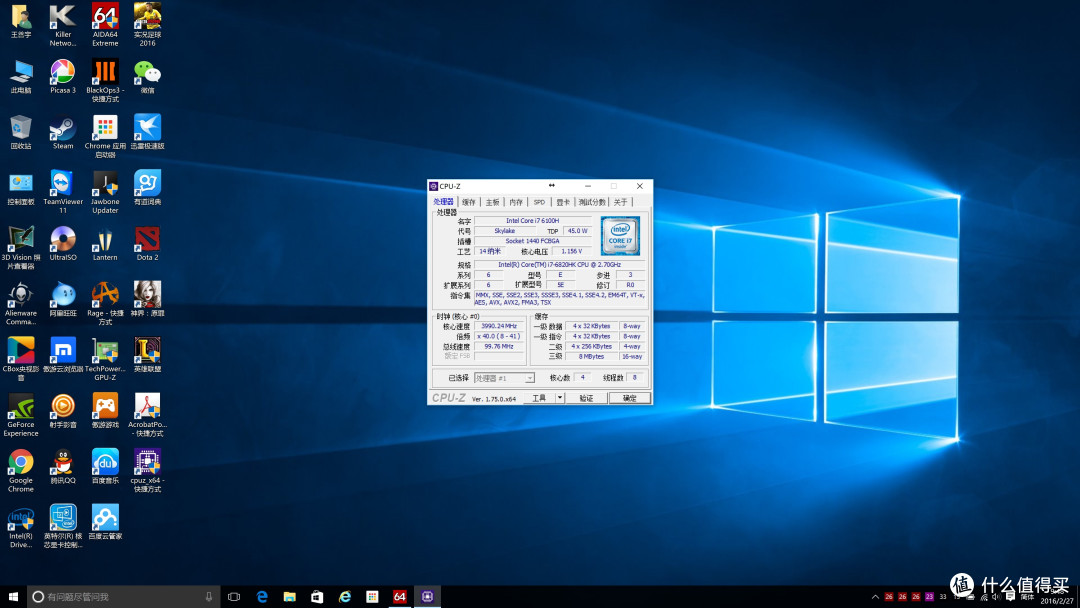This screenshot has height=608, width=1080.
Task: Open the Windows Store taskbar icon
Action: (317, 596)
